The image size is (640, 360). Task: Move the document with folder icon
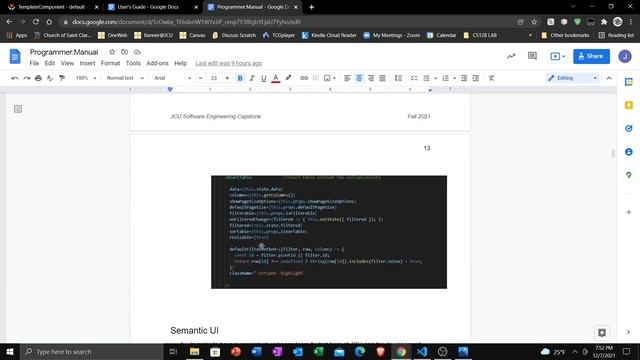tap(124, 52)
